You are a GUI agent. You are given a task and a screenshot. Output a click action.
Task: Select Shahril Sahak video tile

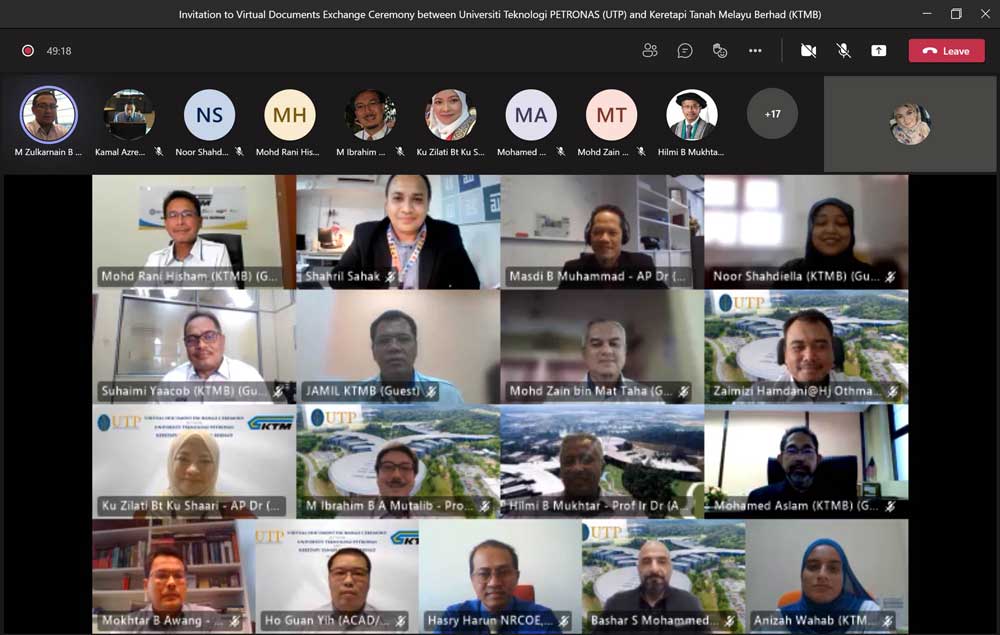[398, 232]
